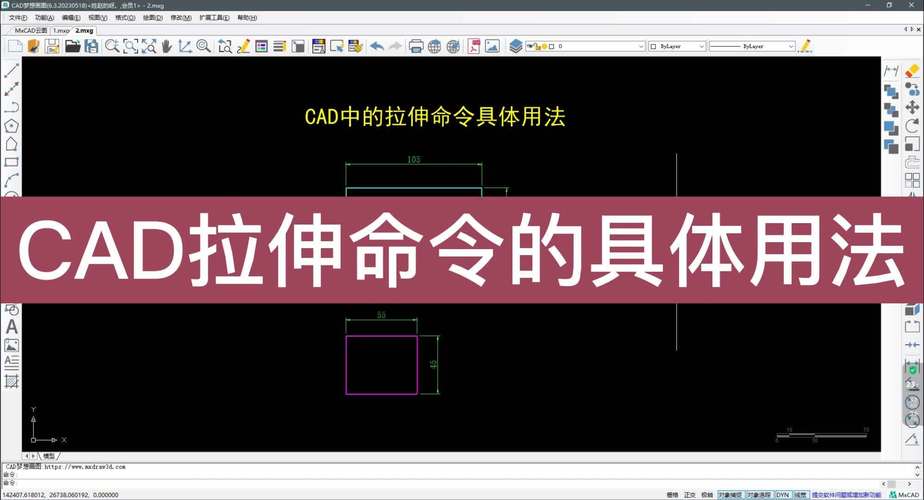Click the undo arrow
The height and width of the screenshot is (500, 924).
[x=377, y=46]
